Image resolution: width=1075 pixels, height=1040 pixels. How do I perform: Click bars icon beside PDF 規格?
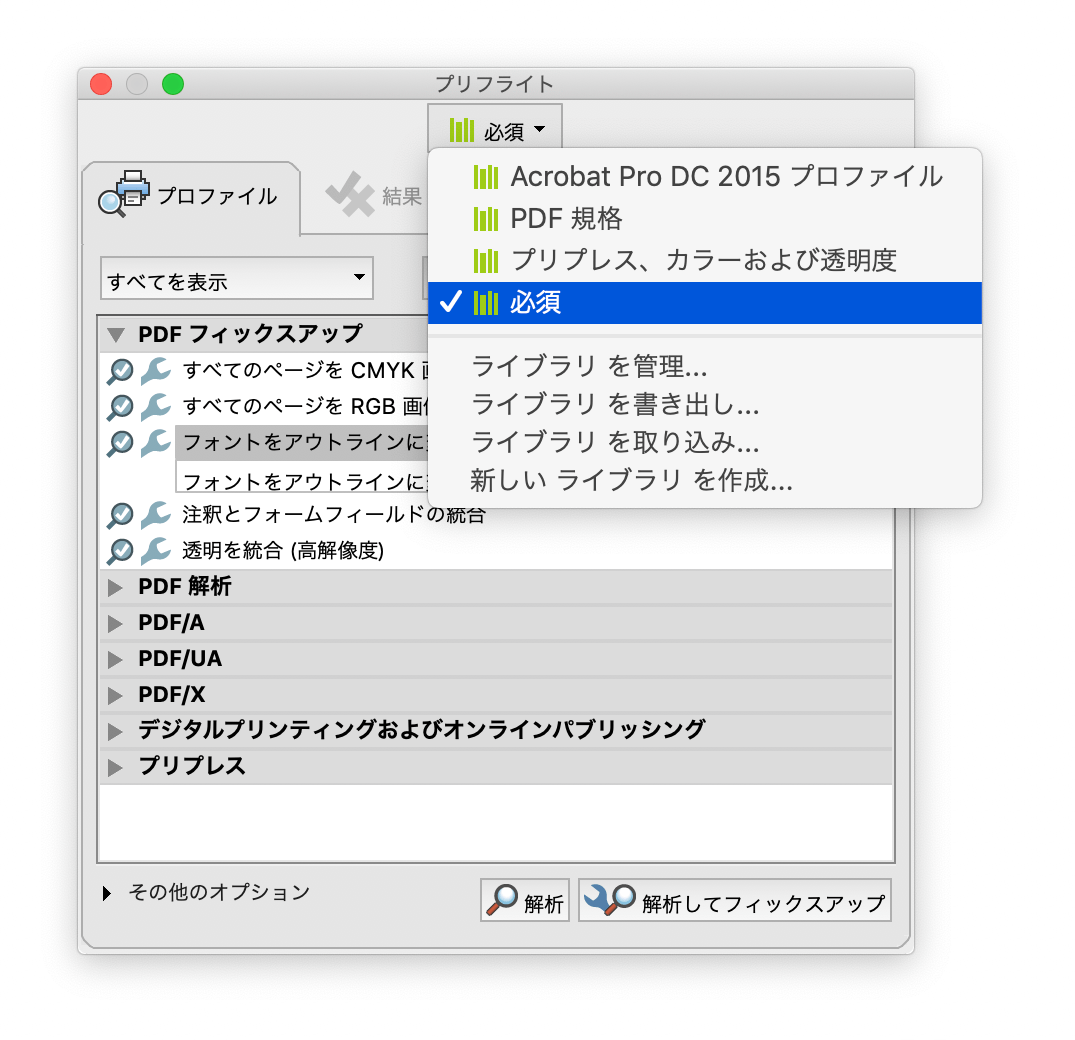(x=485, y=219)
